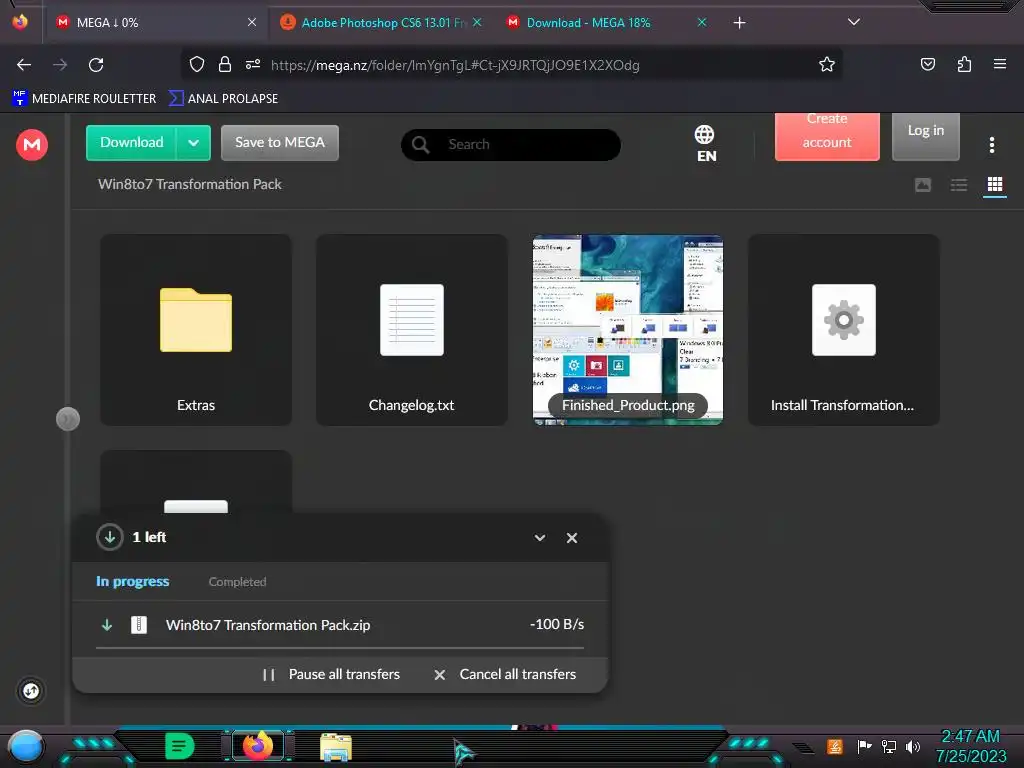The width and height of the screenshot is (1024, 768).
Task: Click the tracking protection shield icon
Action: (197, 64)
